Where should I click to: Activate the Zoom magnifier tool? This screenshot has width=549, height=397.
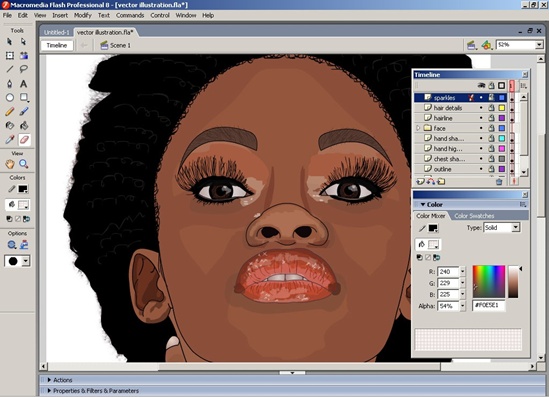coord(23,164)
